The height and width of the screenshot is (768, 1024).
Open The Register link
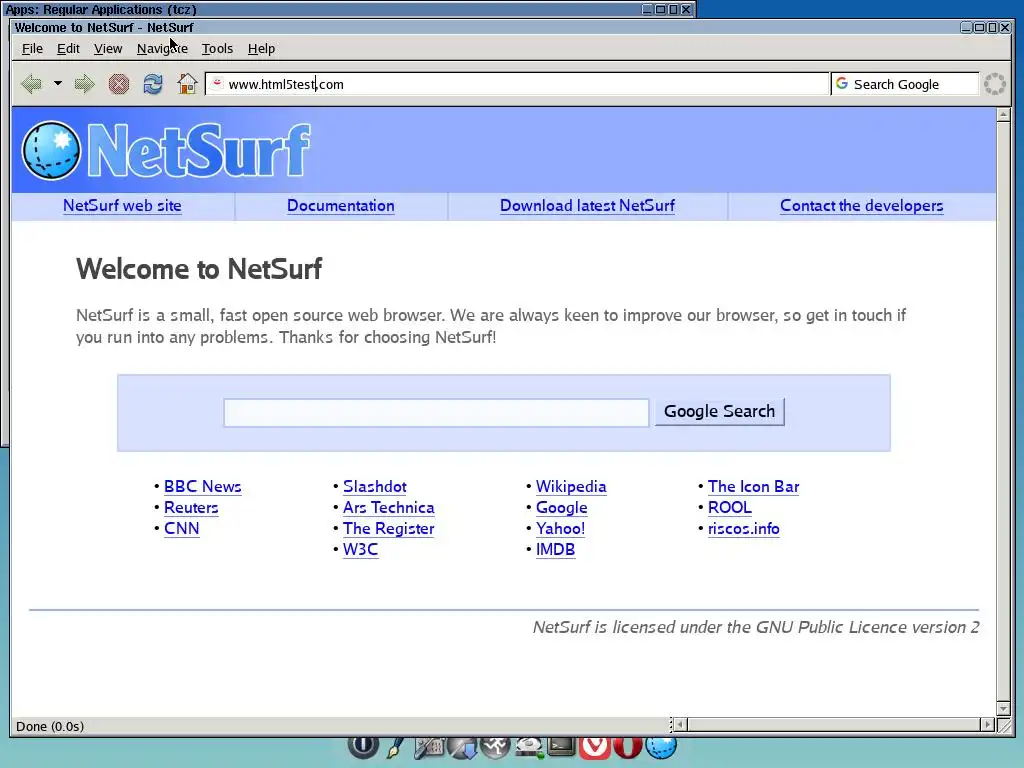pyautogui.click(x=389, y=528)
